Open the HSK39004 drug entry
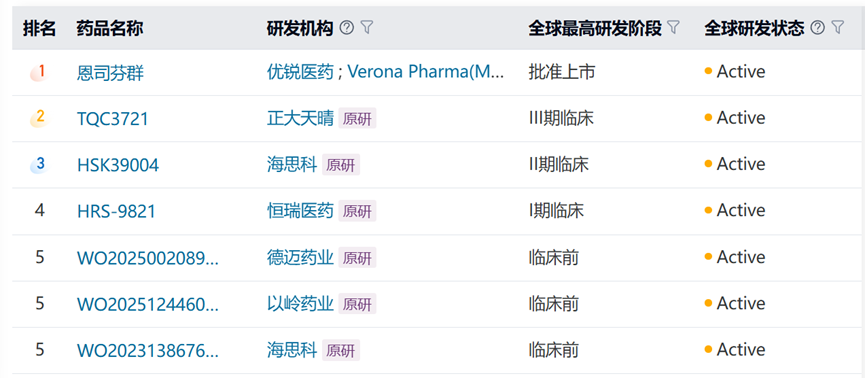 coord(118,165)
